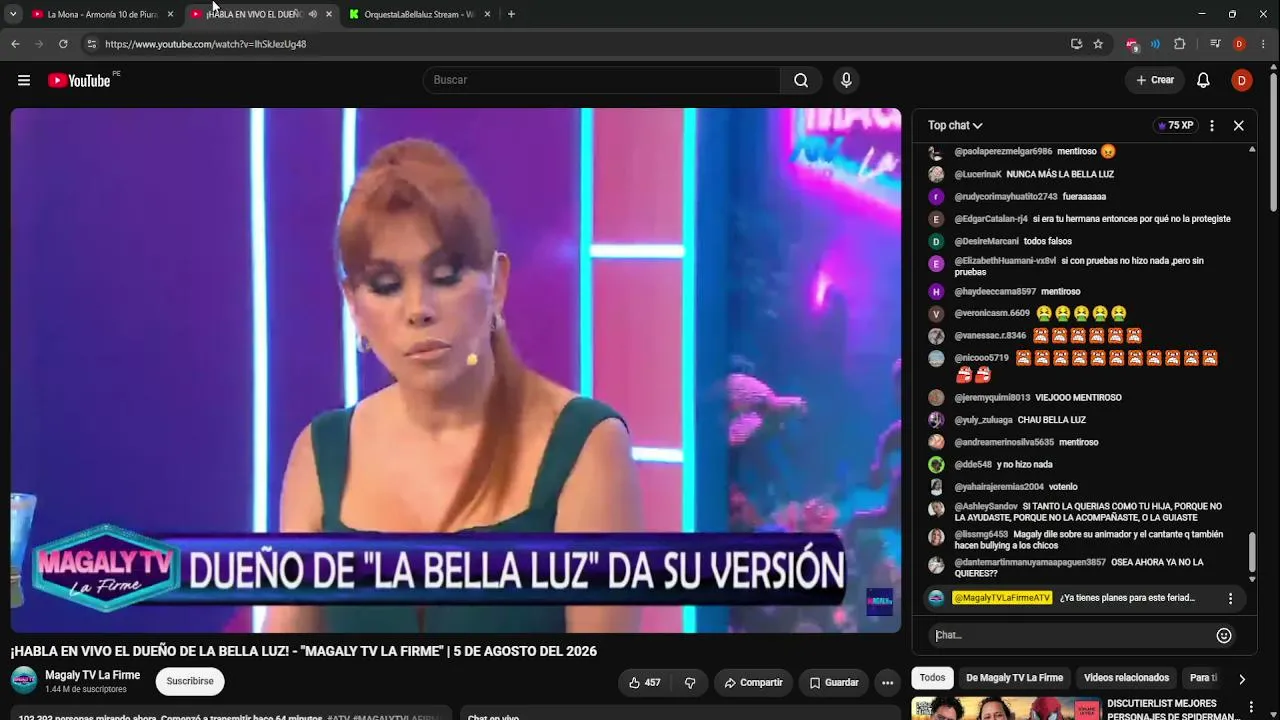Image resolution: width=1280 pixels, height=720 pixels.
Task: Close the La Mona tab
Action: 170,14
